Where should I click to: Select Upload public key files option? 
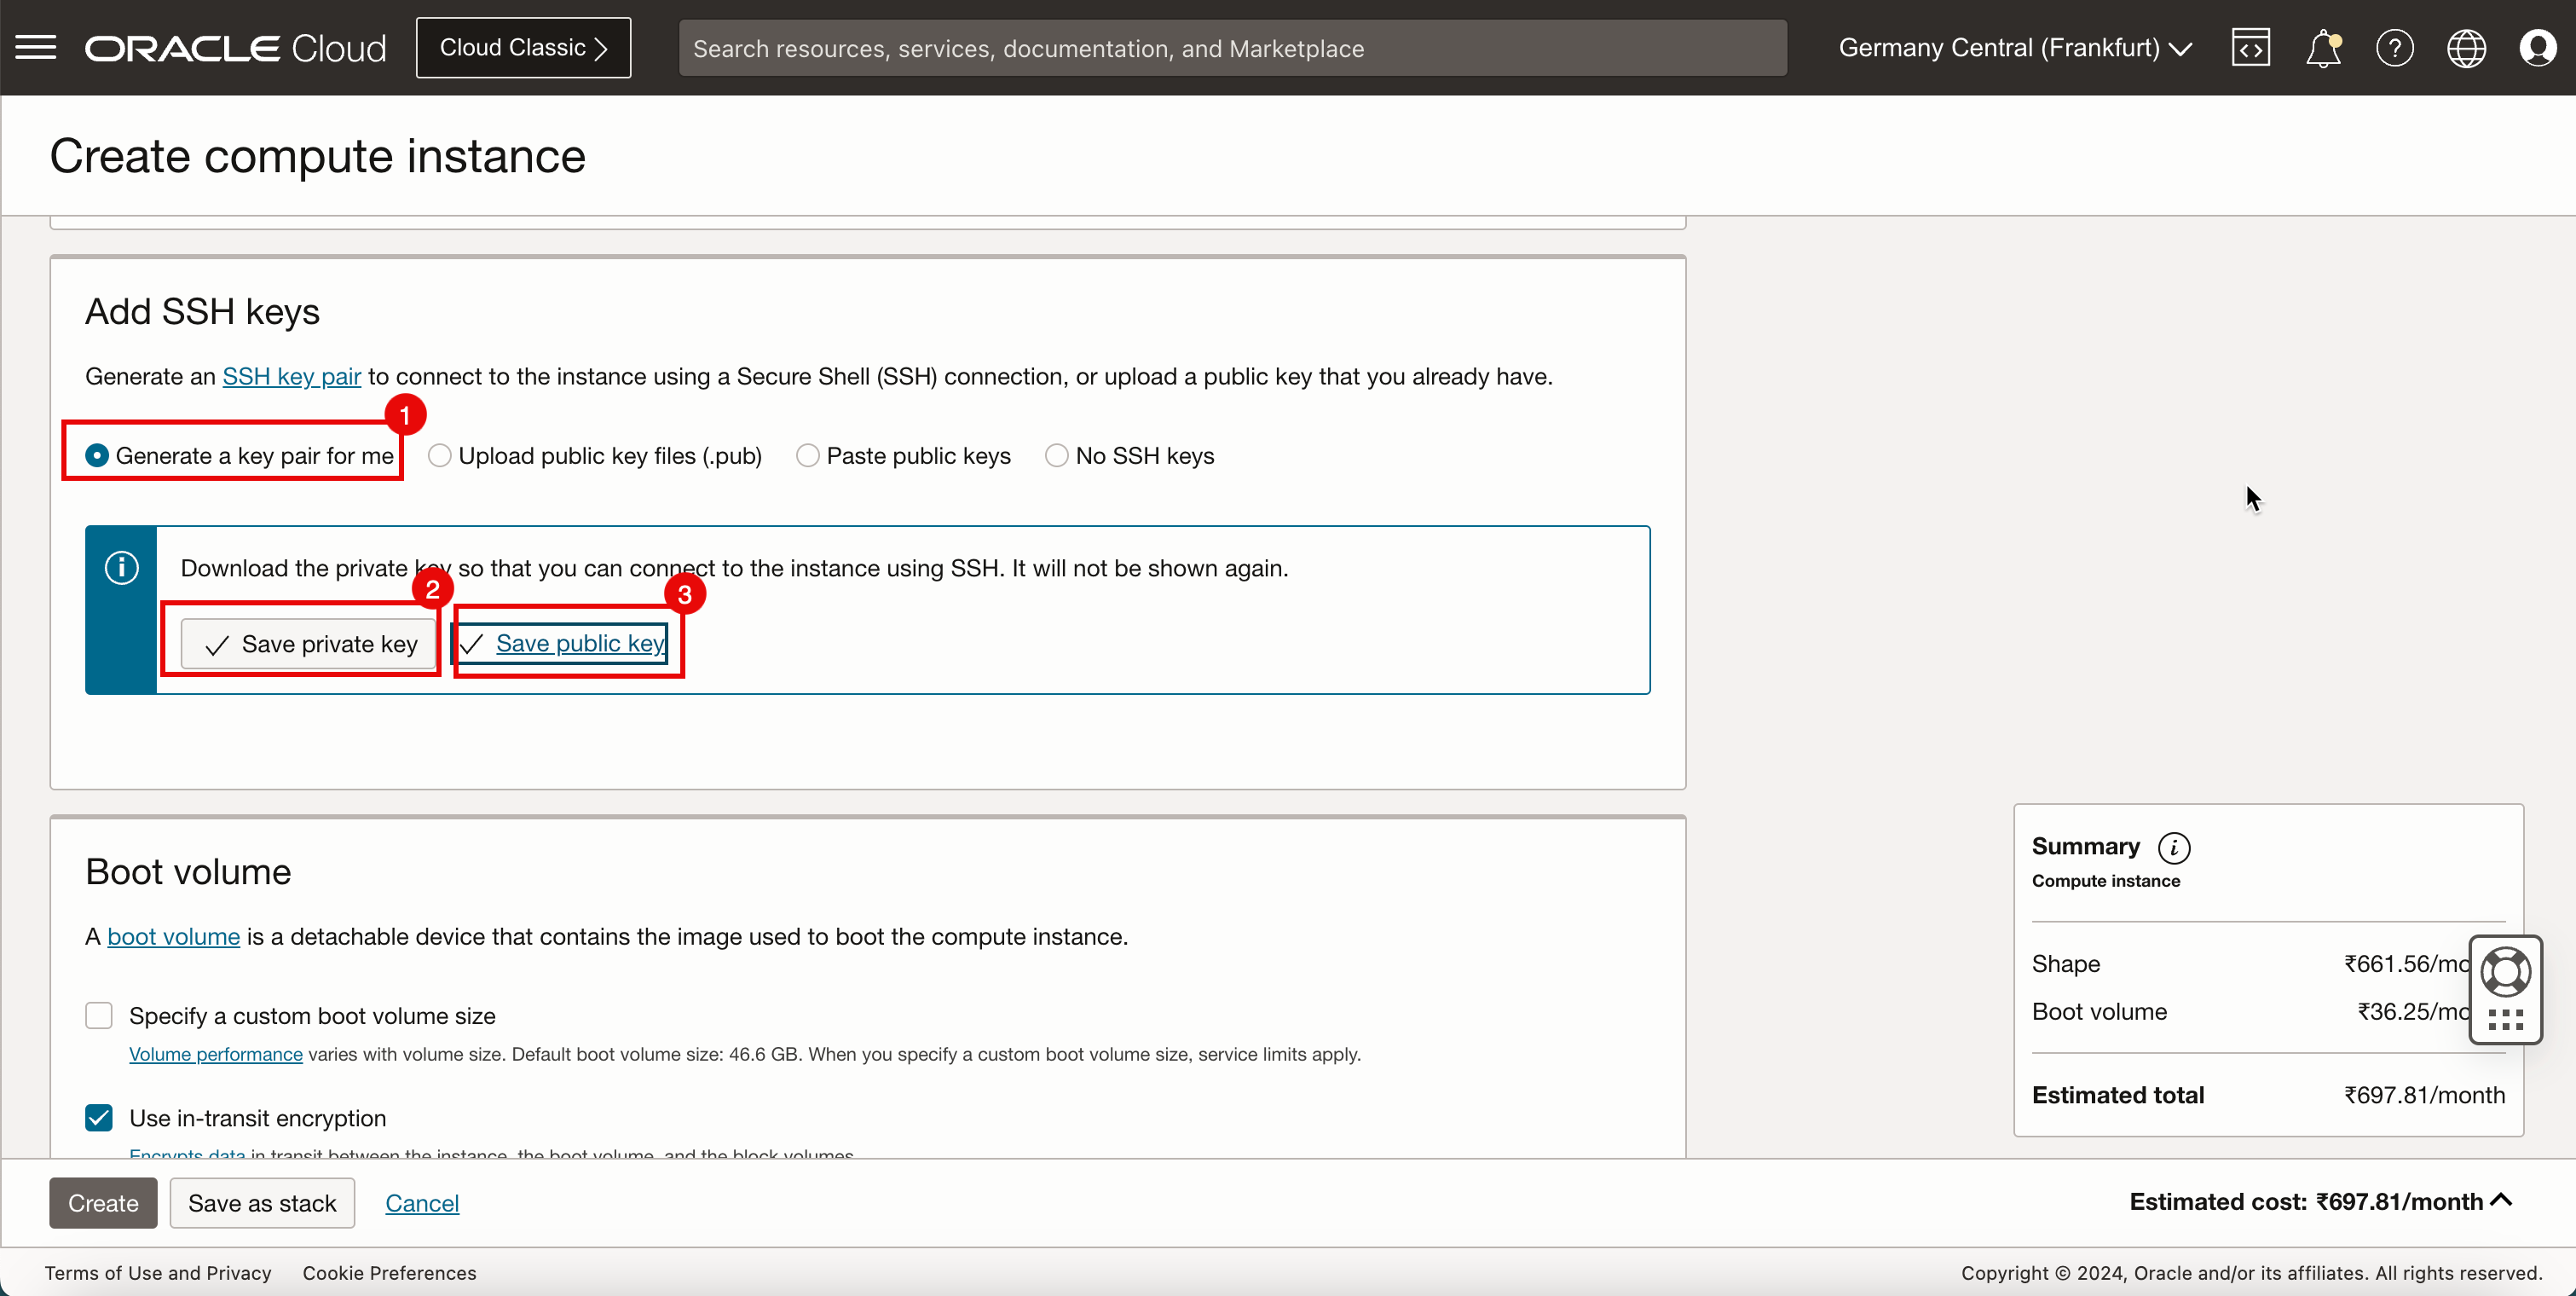(x=438, y=454)
